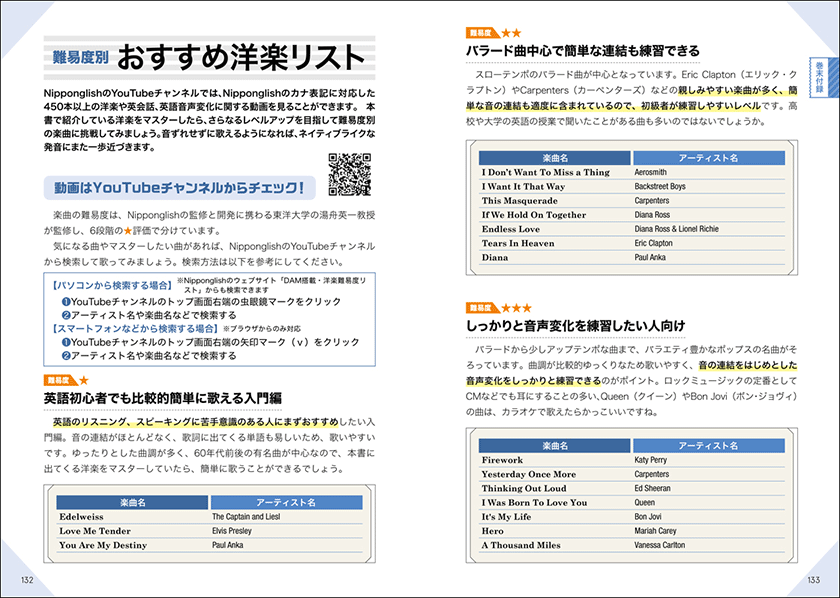
Task: Click page number 132
Action: [x=27, y=580]
